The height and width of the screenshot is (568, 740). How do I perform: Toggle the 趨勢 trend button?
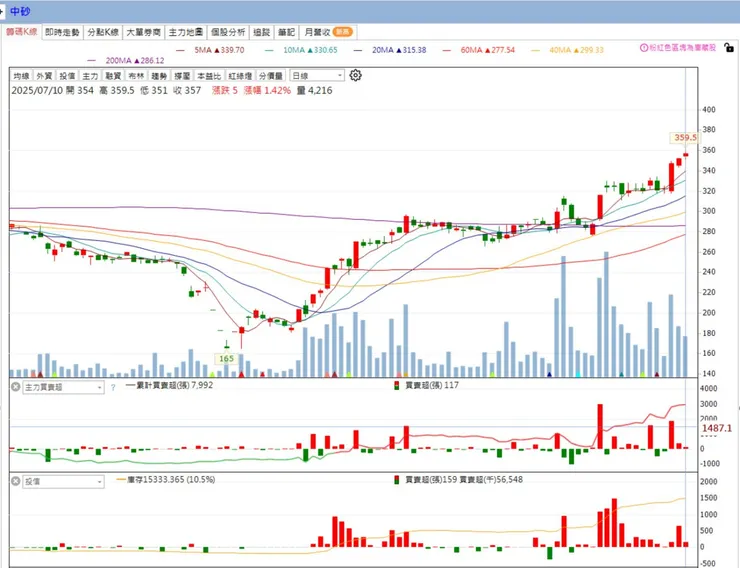[x=159, y=76]
